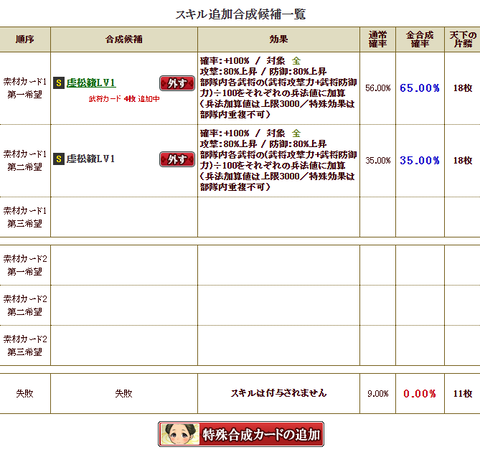Click the 65.00% full synthesis rate
The width and height of the screenshot is (480, 452).
420,88
